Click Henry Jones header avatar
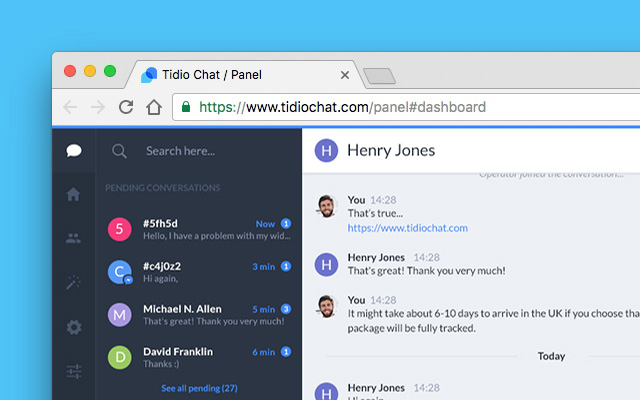The height and width of the screenshot is (400, 640). pos(326,151)
